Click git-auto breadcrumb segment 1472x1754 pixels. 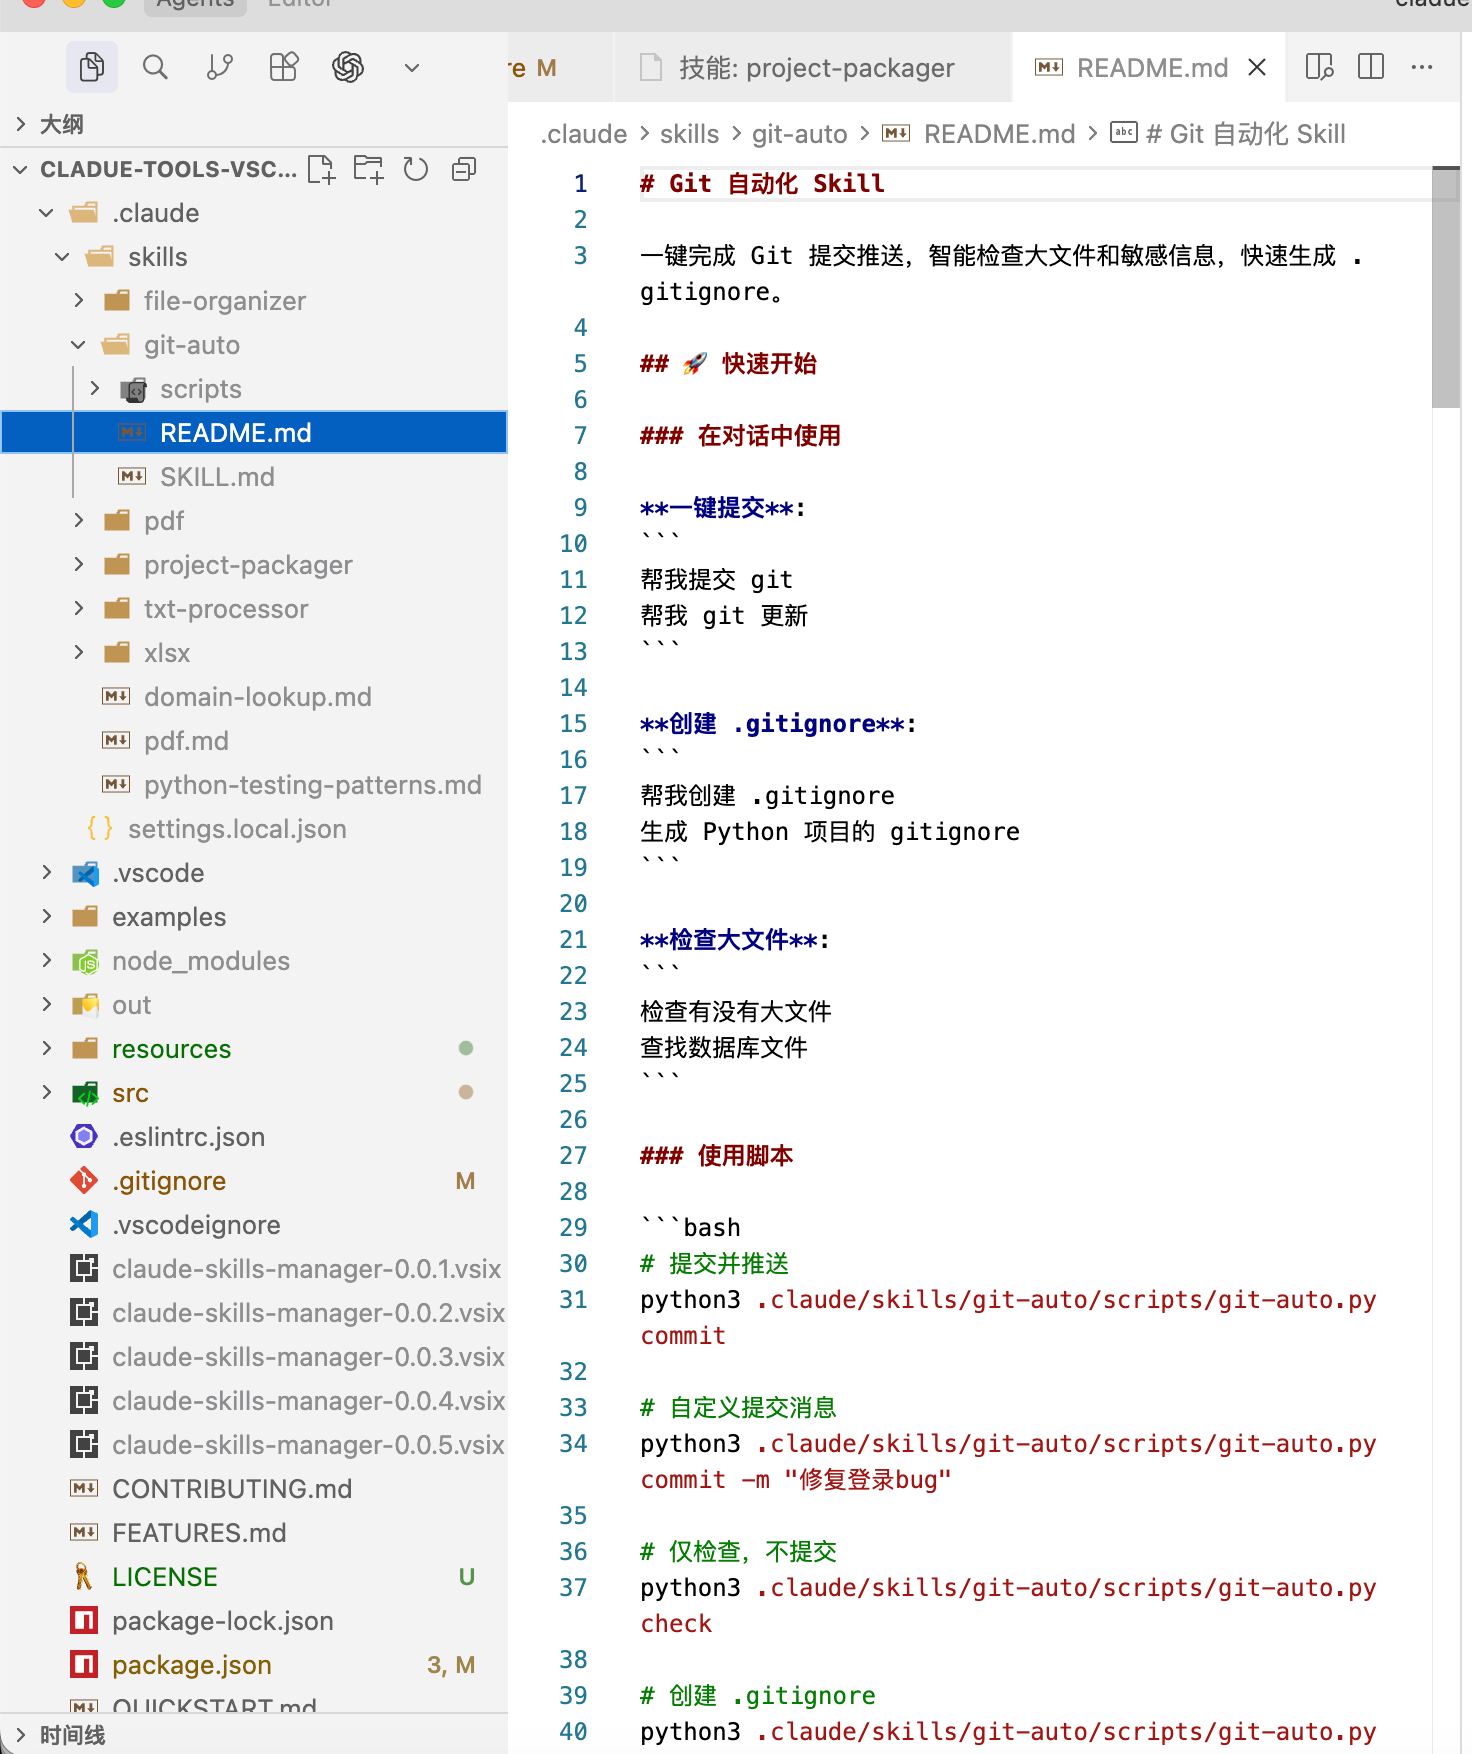(x=799, y=134)
